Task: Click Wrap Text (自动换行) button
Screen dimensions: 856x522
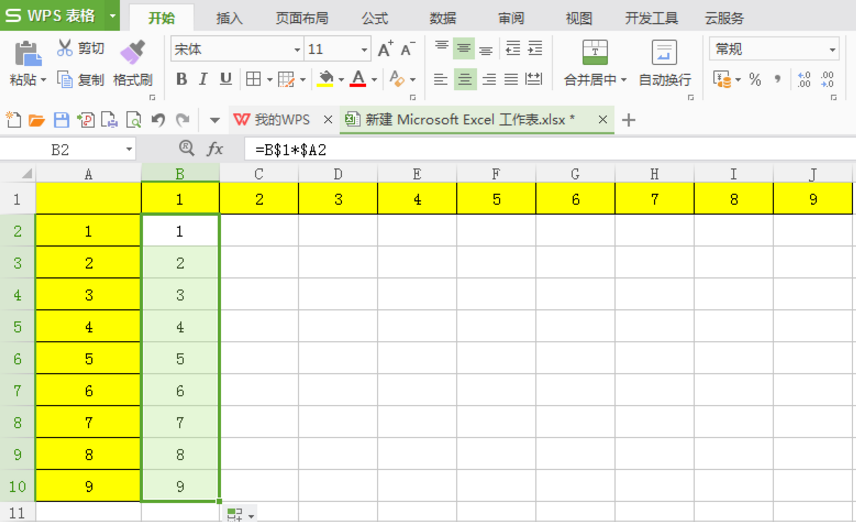Action: pyautogui.click(x=664, y=63)
